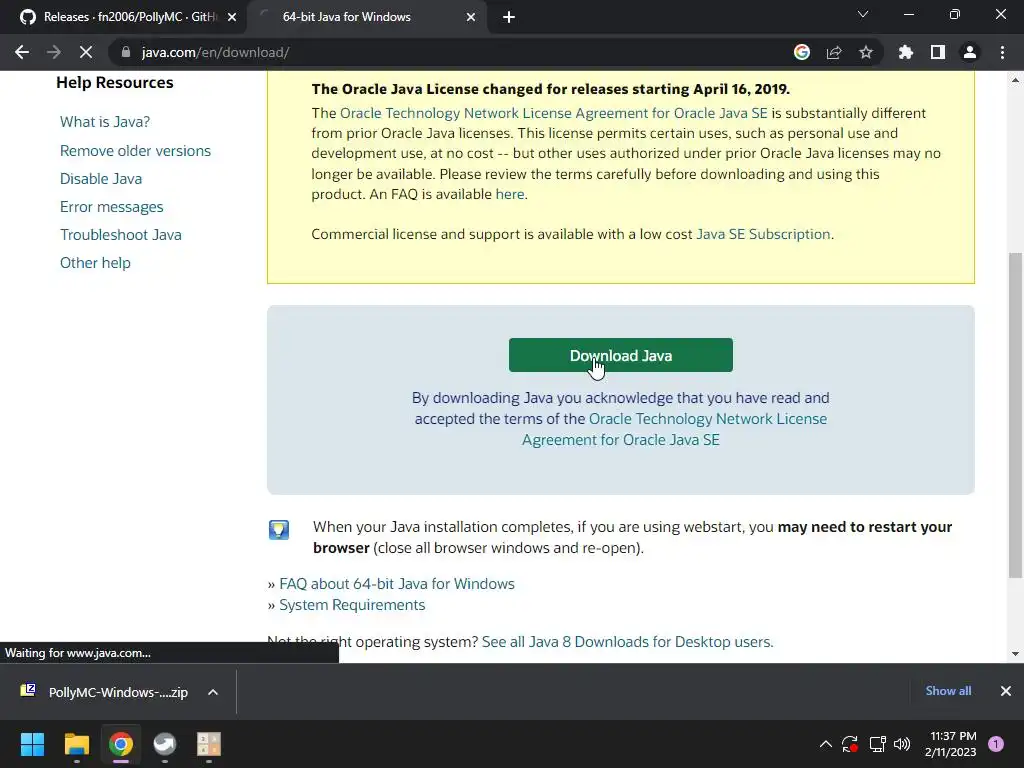1024x768 pixels.
Task: Click the sync status tray icon
Action: [850, 744]
